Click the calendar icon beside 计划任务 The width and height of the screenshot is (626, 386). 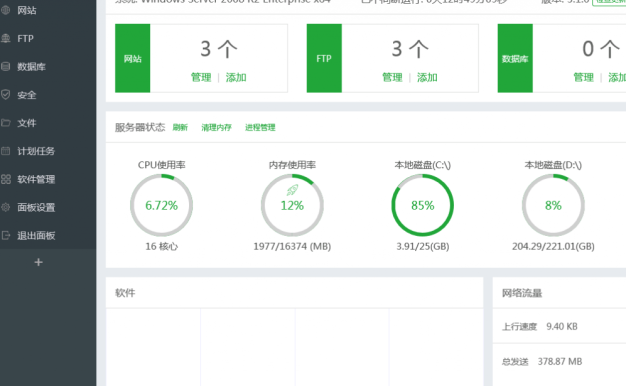pyautogui.click(x=6, y=151)
